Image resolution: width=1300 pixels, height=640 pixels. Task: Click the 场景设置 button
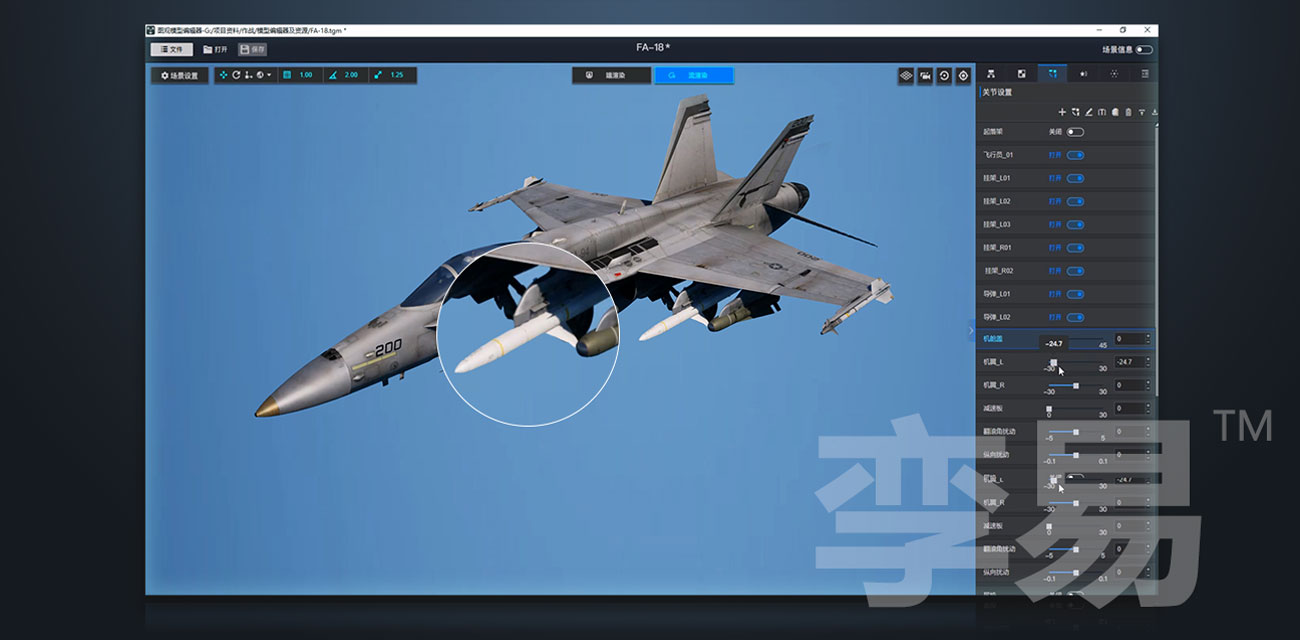click(180, 75)
